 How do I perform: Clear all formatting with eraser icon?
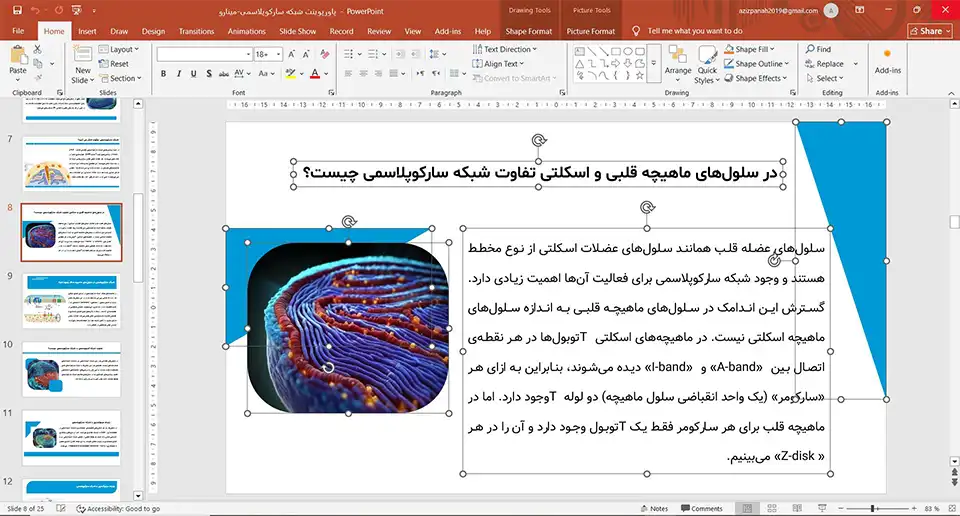(x=324, y=54)
